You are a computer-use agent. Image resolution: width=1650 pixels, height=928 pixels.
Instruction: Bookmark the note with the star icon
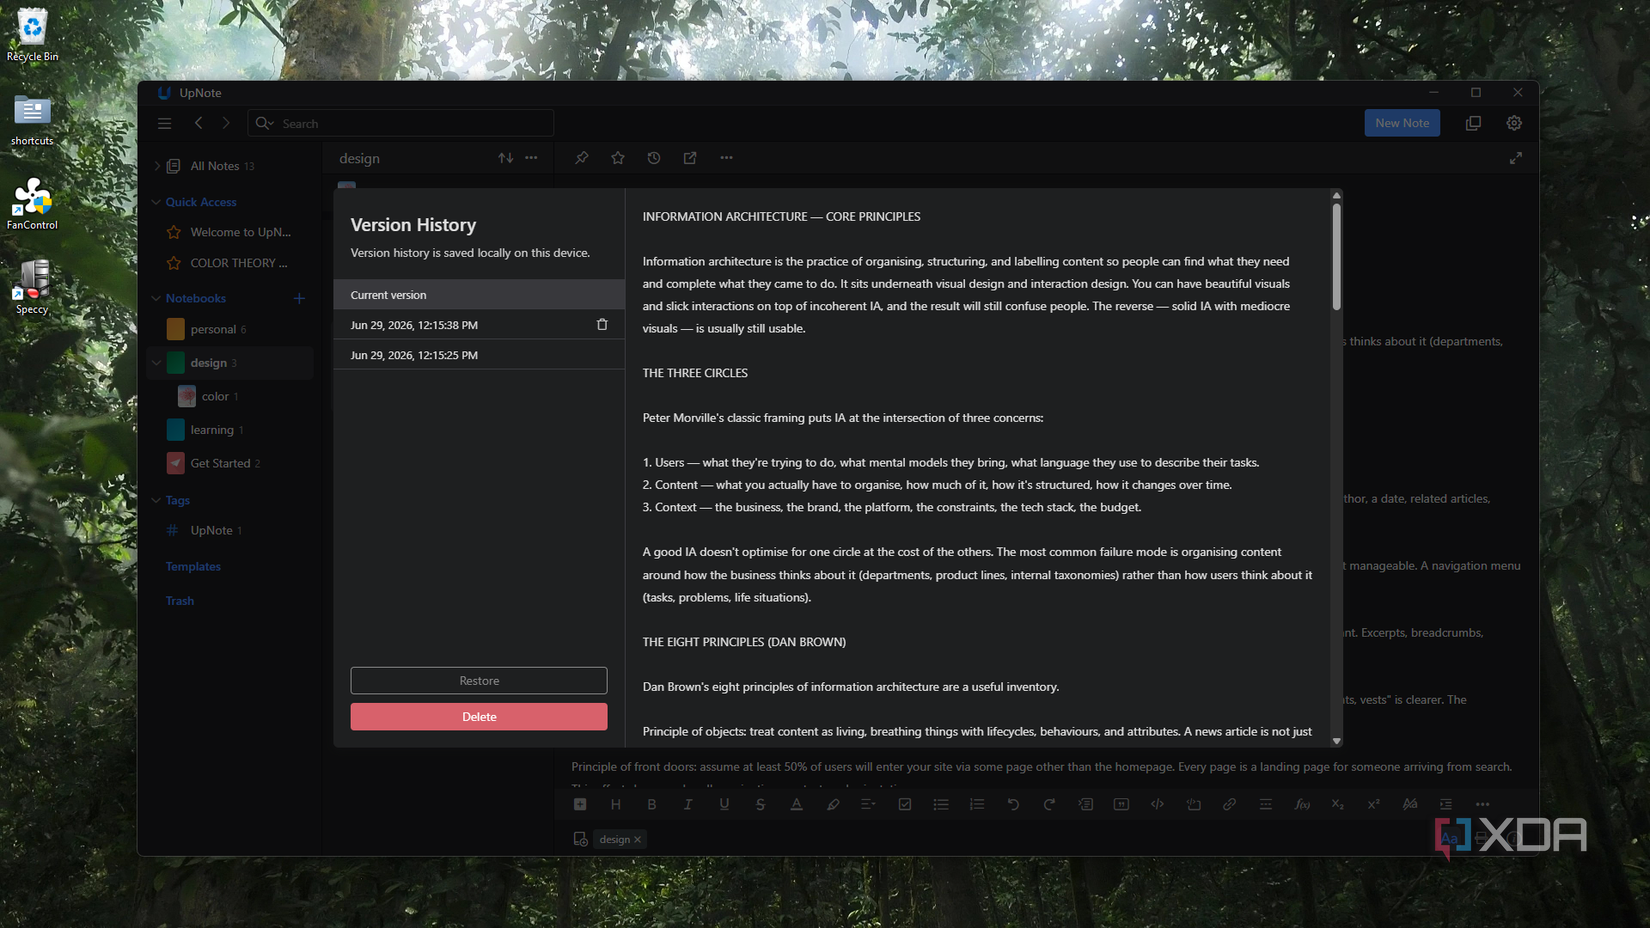click(618, 158)
